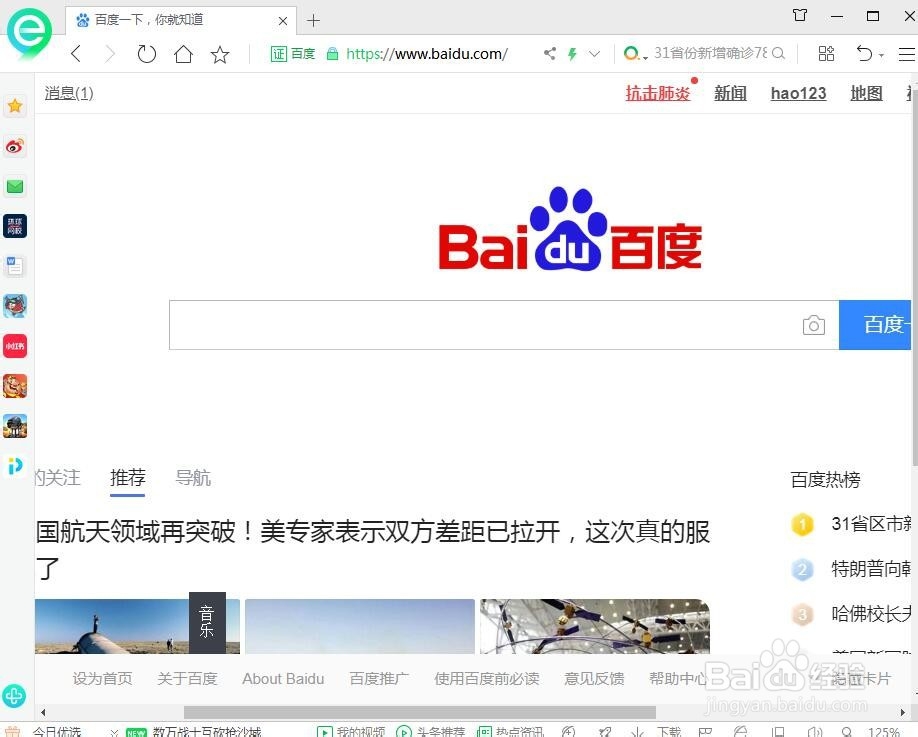This screenshot has width=918, height=737.
Task: Open the dark blue news app in sidebar
Action: point(15,226)
